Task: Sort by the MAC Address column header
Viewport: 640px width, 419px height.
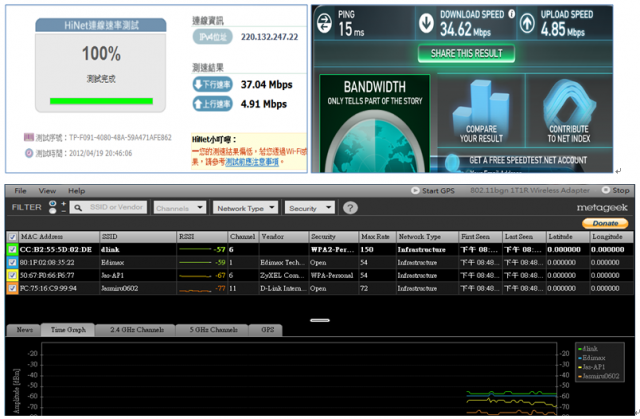Action: click(x=59, y=237)
